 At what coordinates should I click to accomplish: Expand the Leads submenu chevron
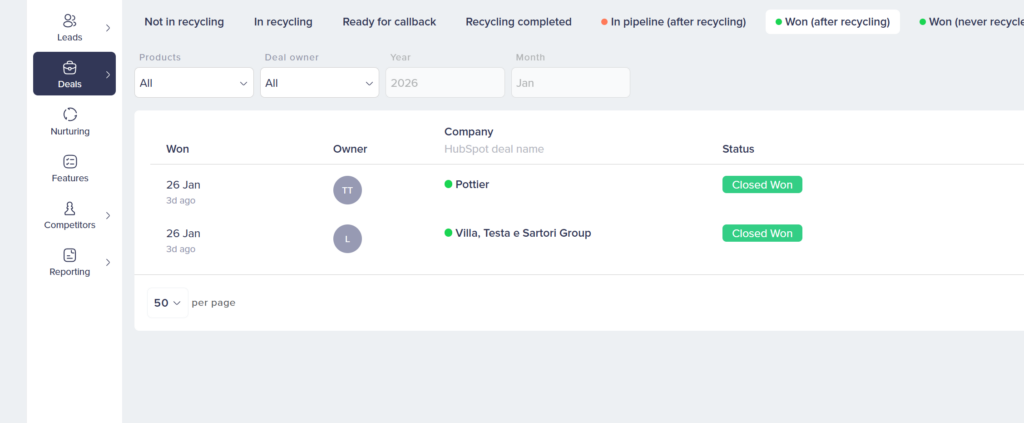(108, 28)
